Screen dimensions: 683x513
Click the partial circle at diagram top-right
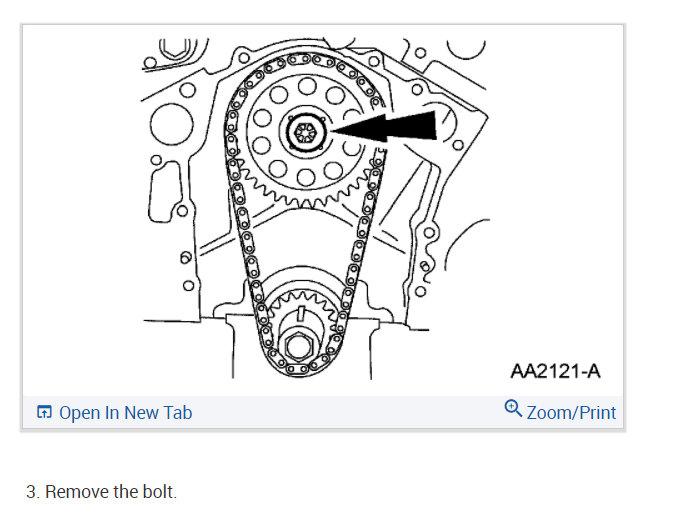(x=465, y=49)
